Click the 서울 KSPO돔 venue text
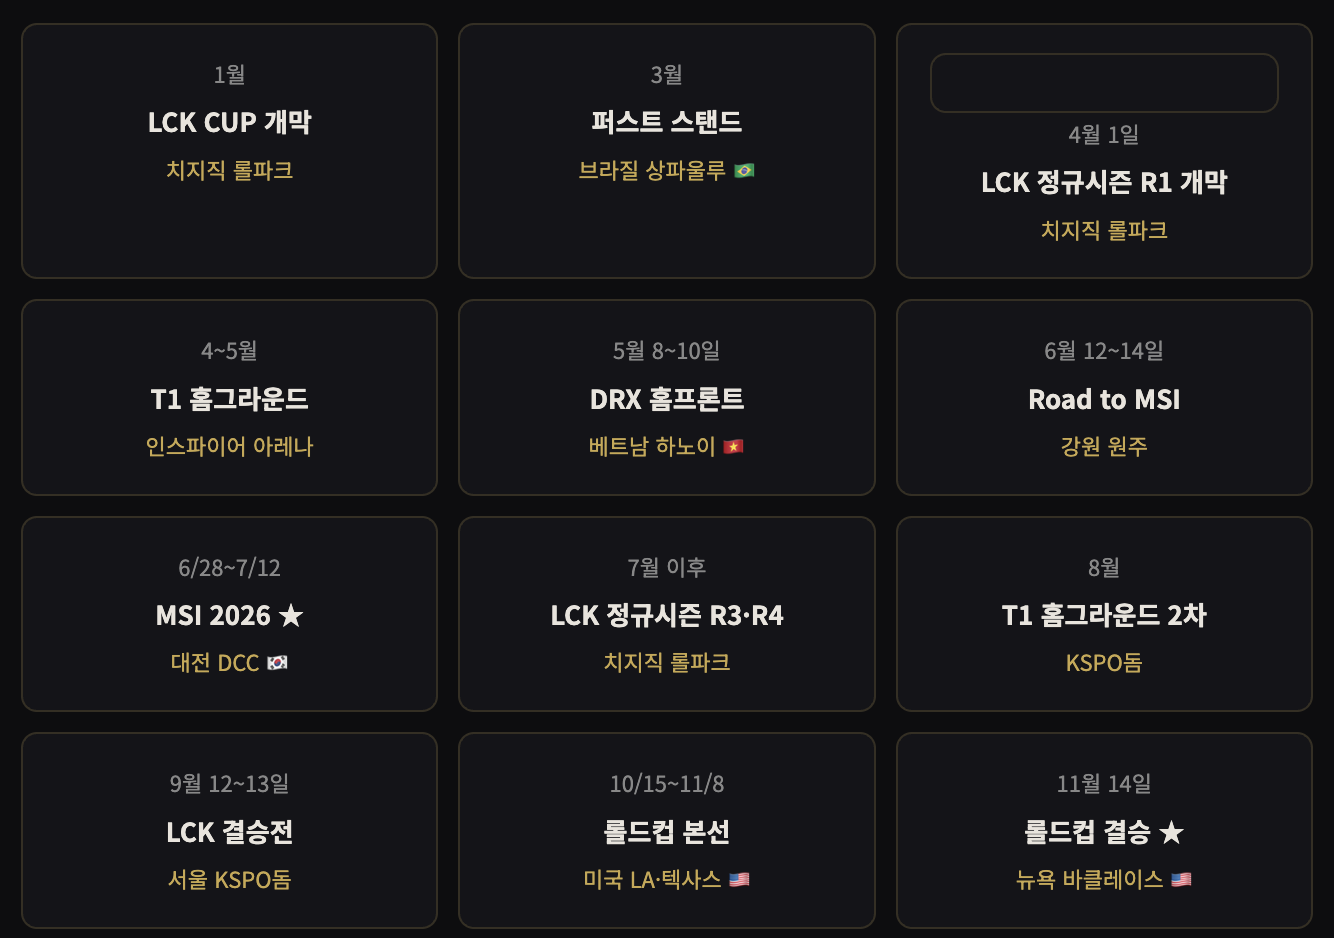This screenshot has height=938, width=1334. pos(229,879)
